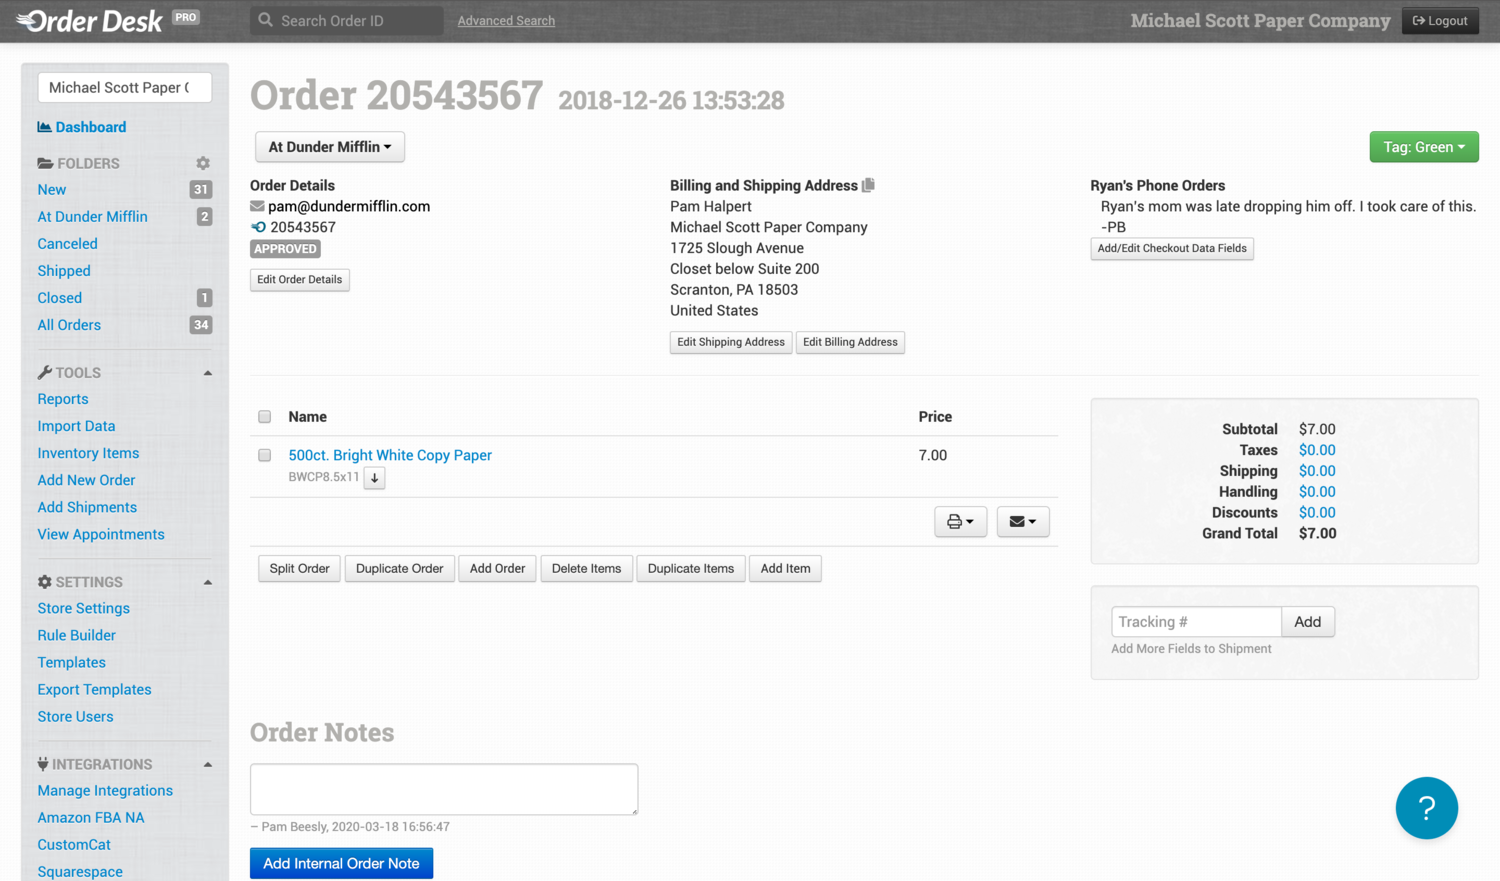Viewport: 1500px width, 881px height.
Task: Open the email envelope dropdown
Action: [1023, 521]
